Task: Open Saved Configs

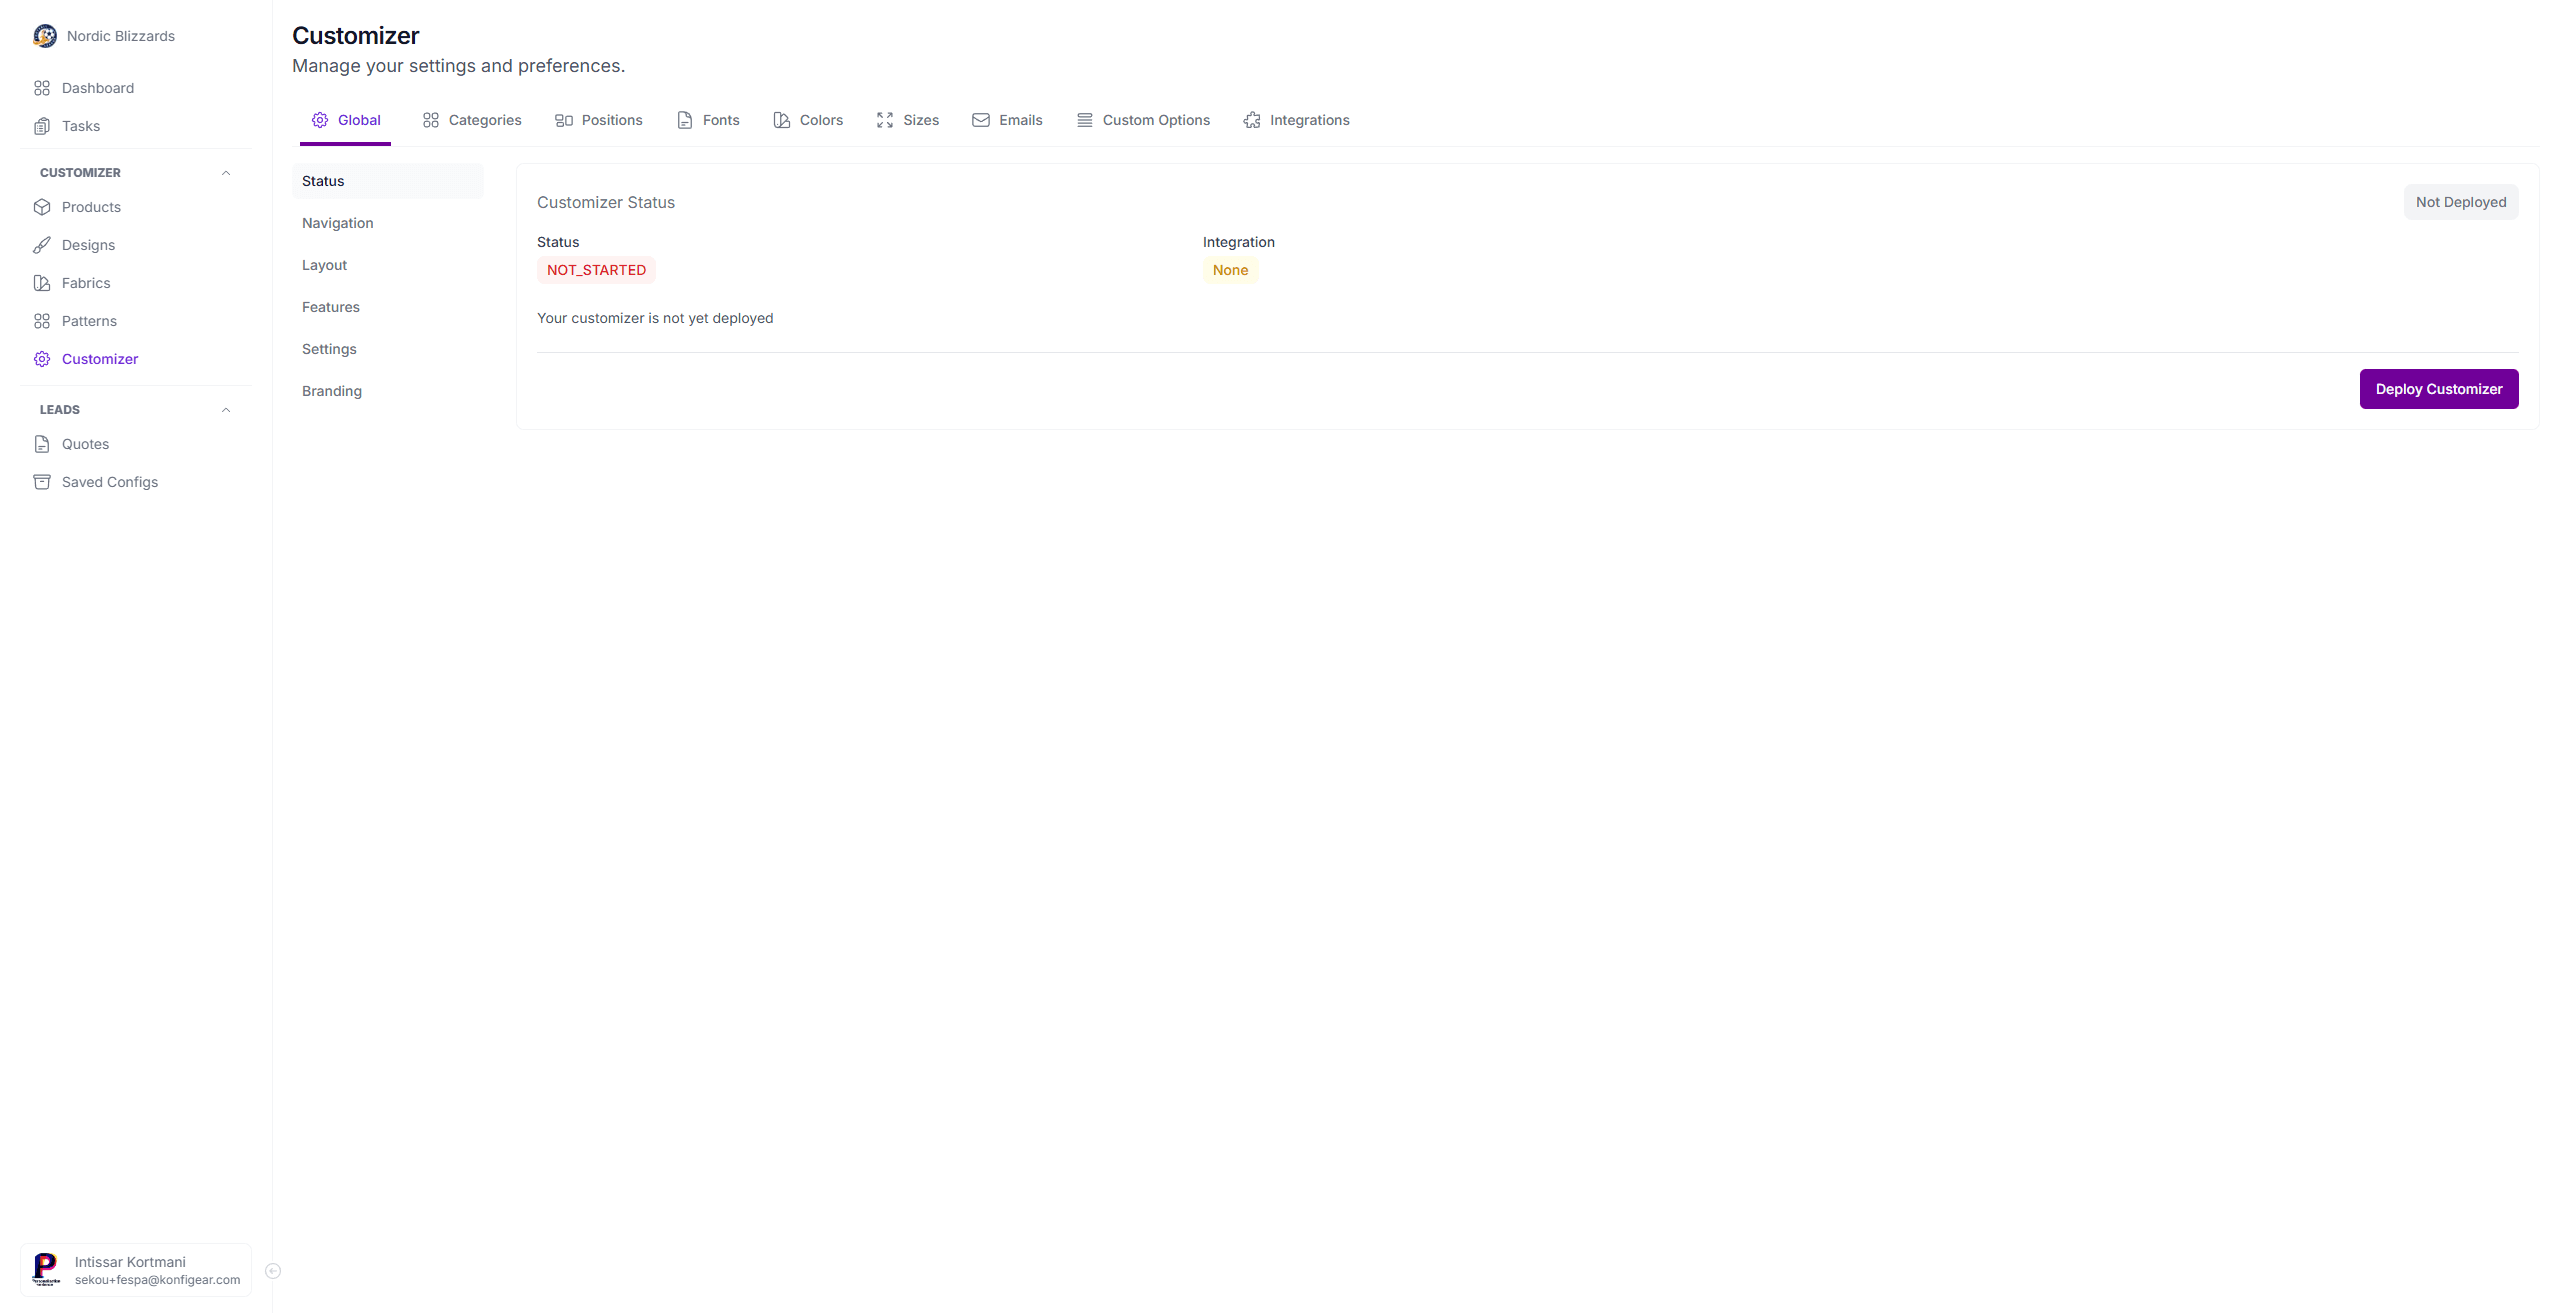Action: click(x=109, y=482)
